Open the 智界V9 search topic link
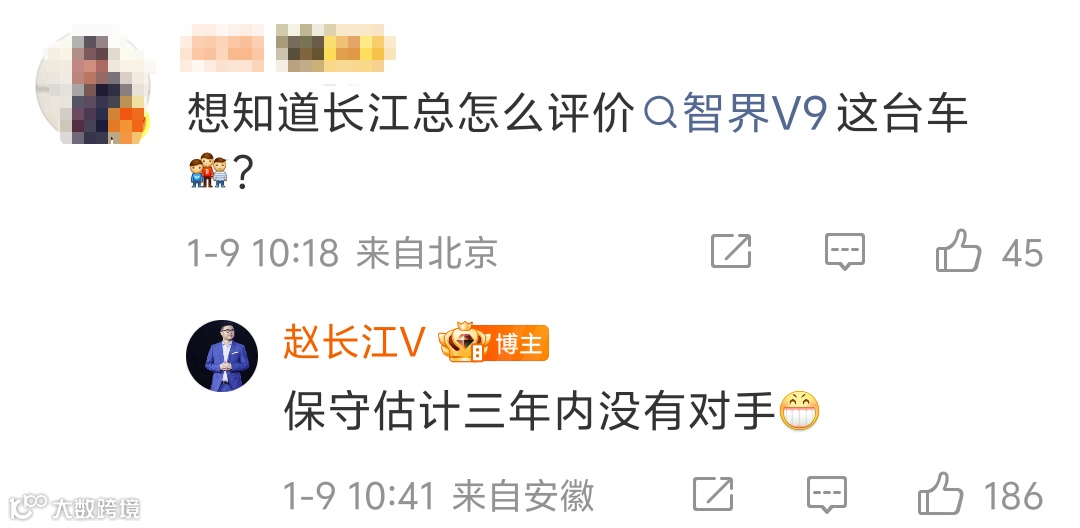 [x=735, y=114]
